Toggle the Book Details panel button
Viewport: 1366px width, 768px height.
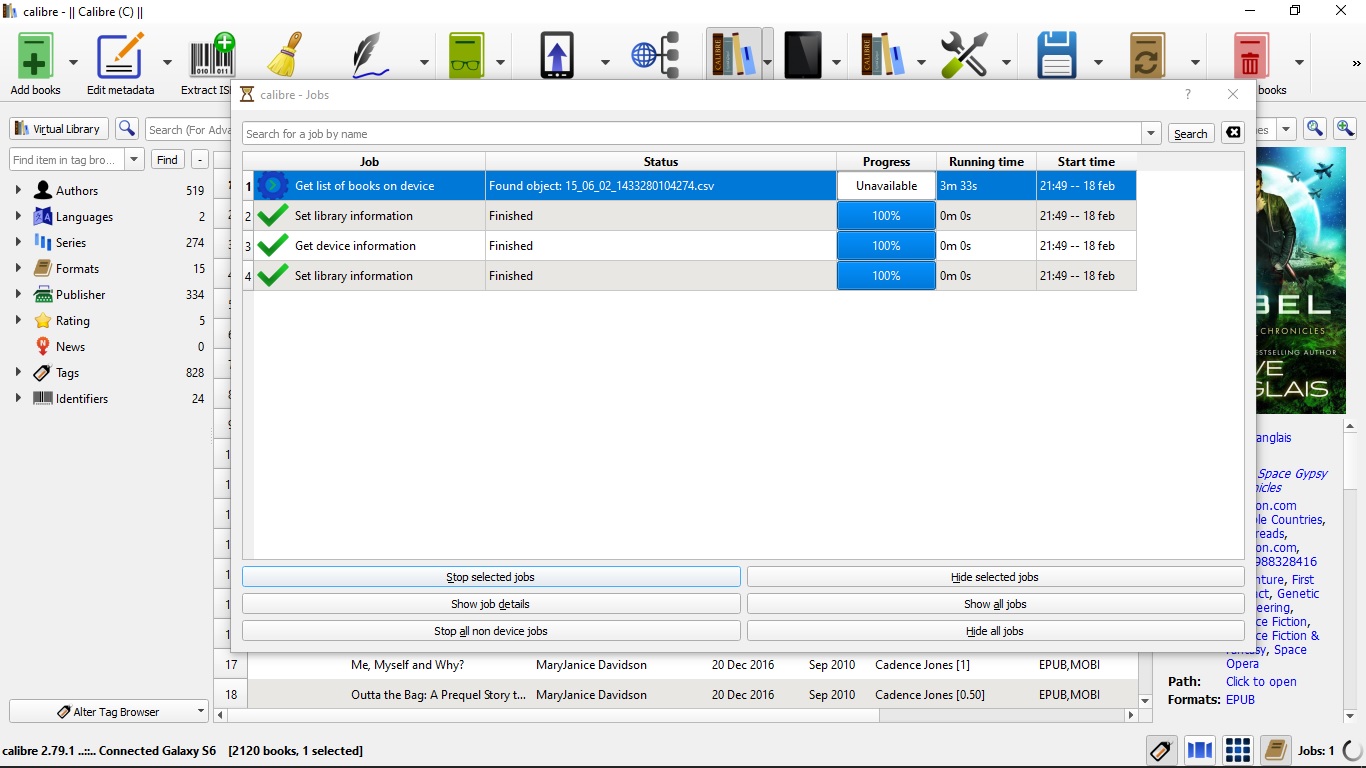pyautogui.click(x=1275, y=750)
